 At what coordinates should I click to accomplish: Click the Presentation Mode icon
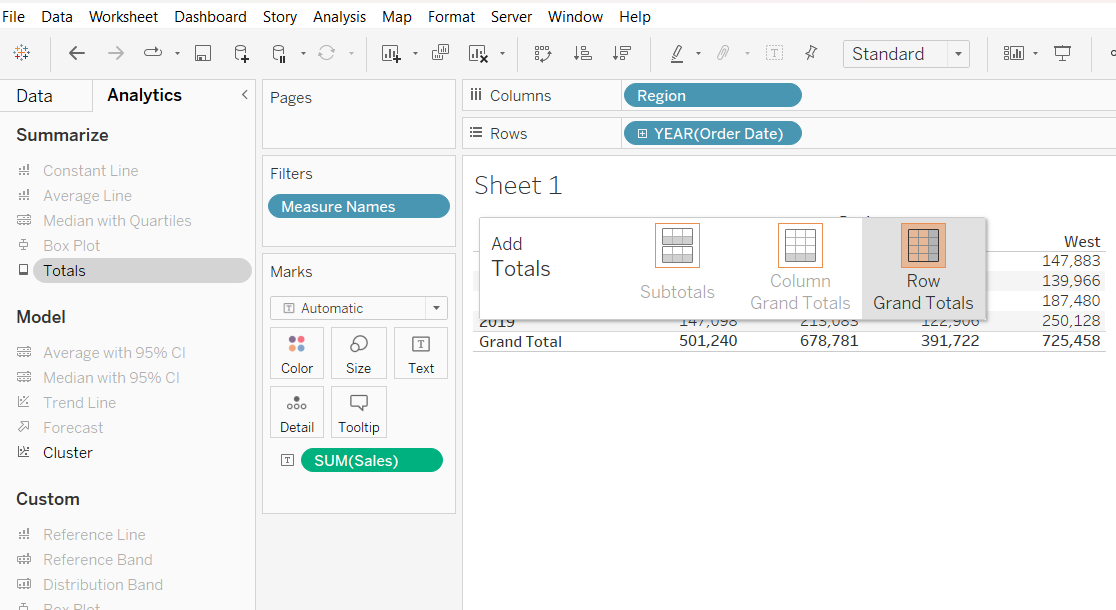click(x=1063, y=54)
